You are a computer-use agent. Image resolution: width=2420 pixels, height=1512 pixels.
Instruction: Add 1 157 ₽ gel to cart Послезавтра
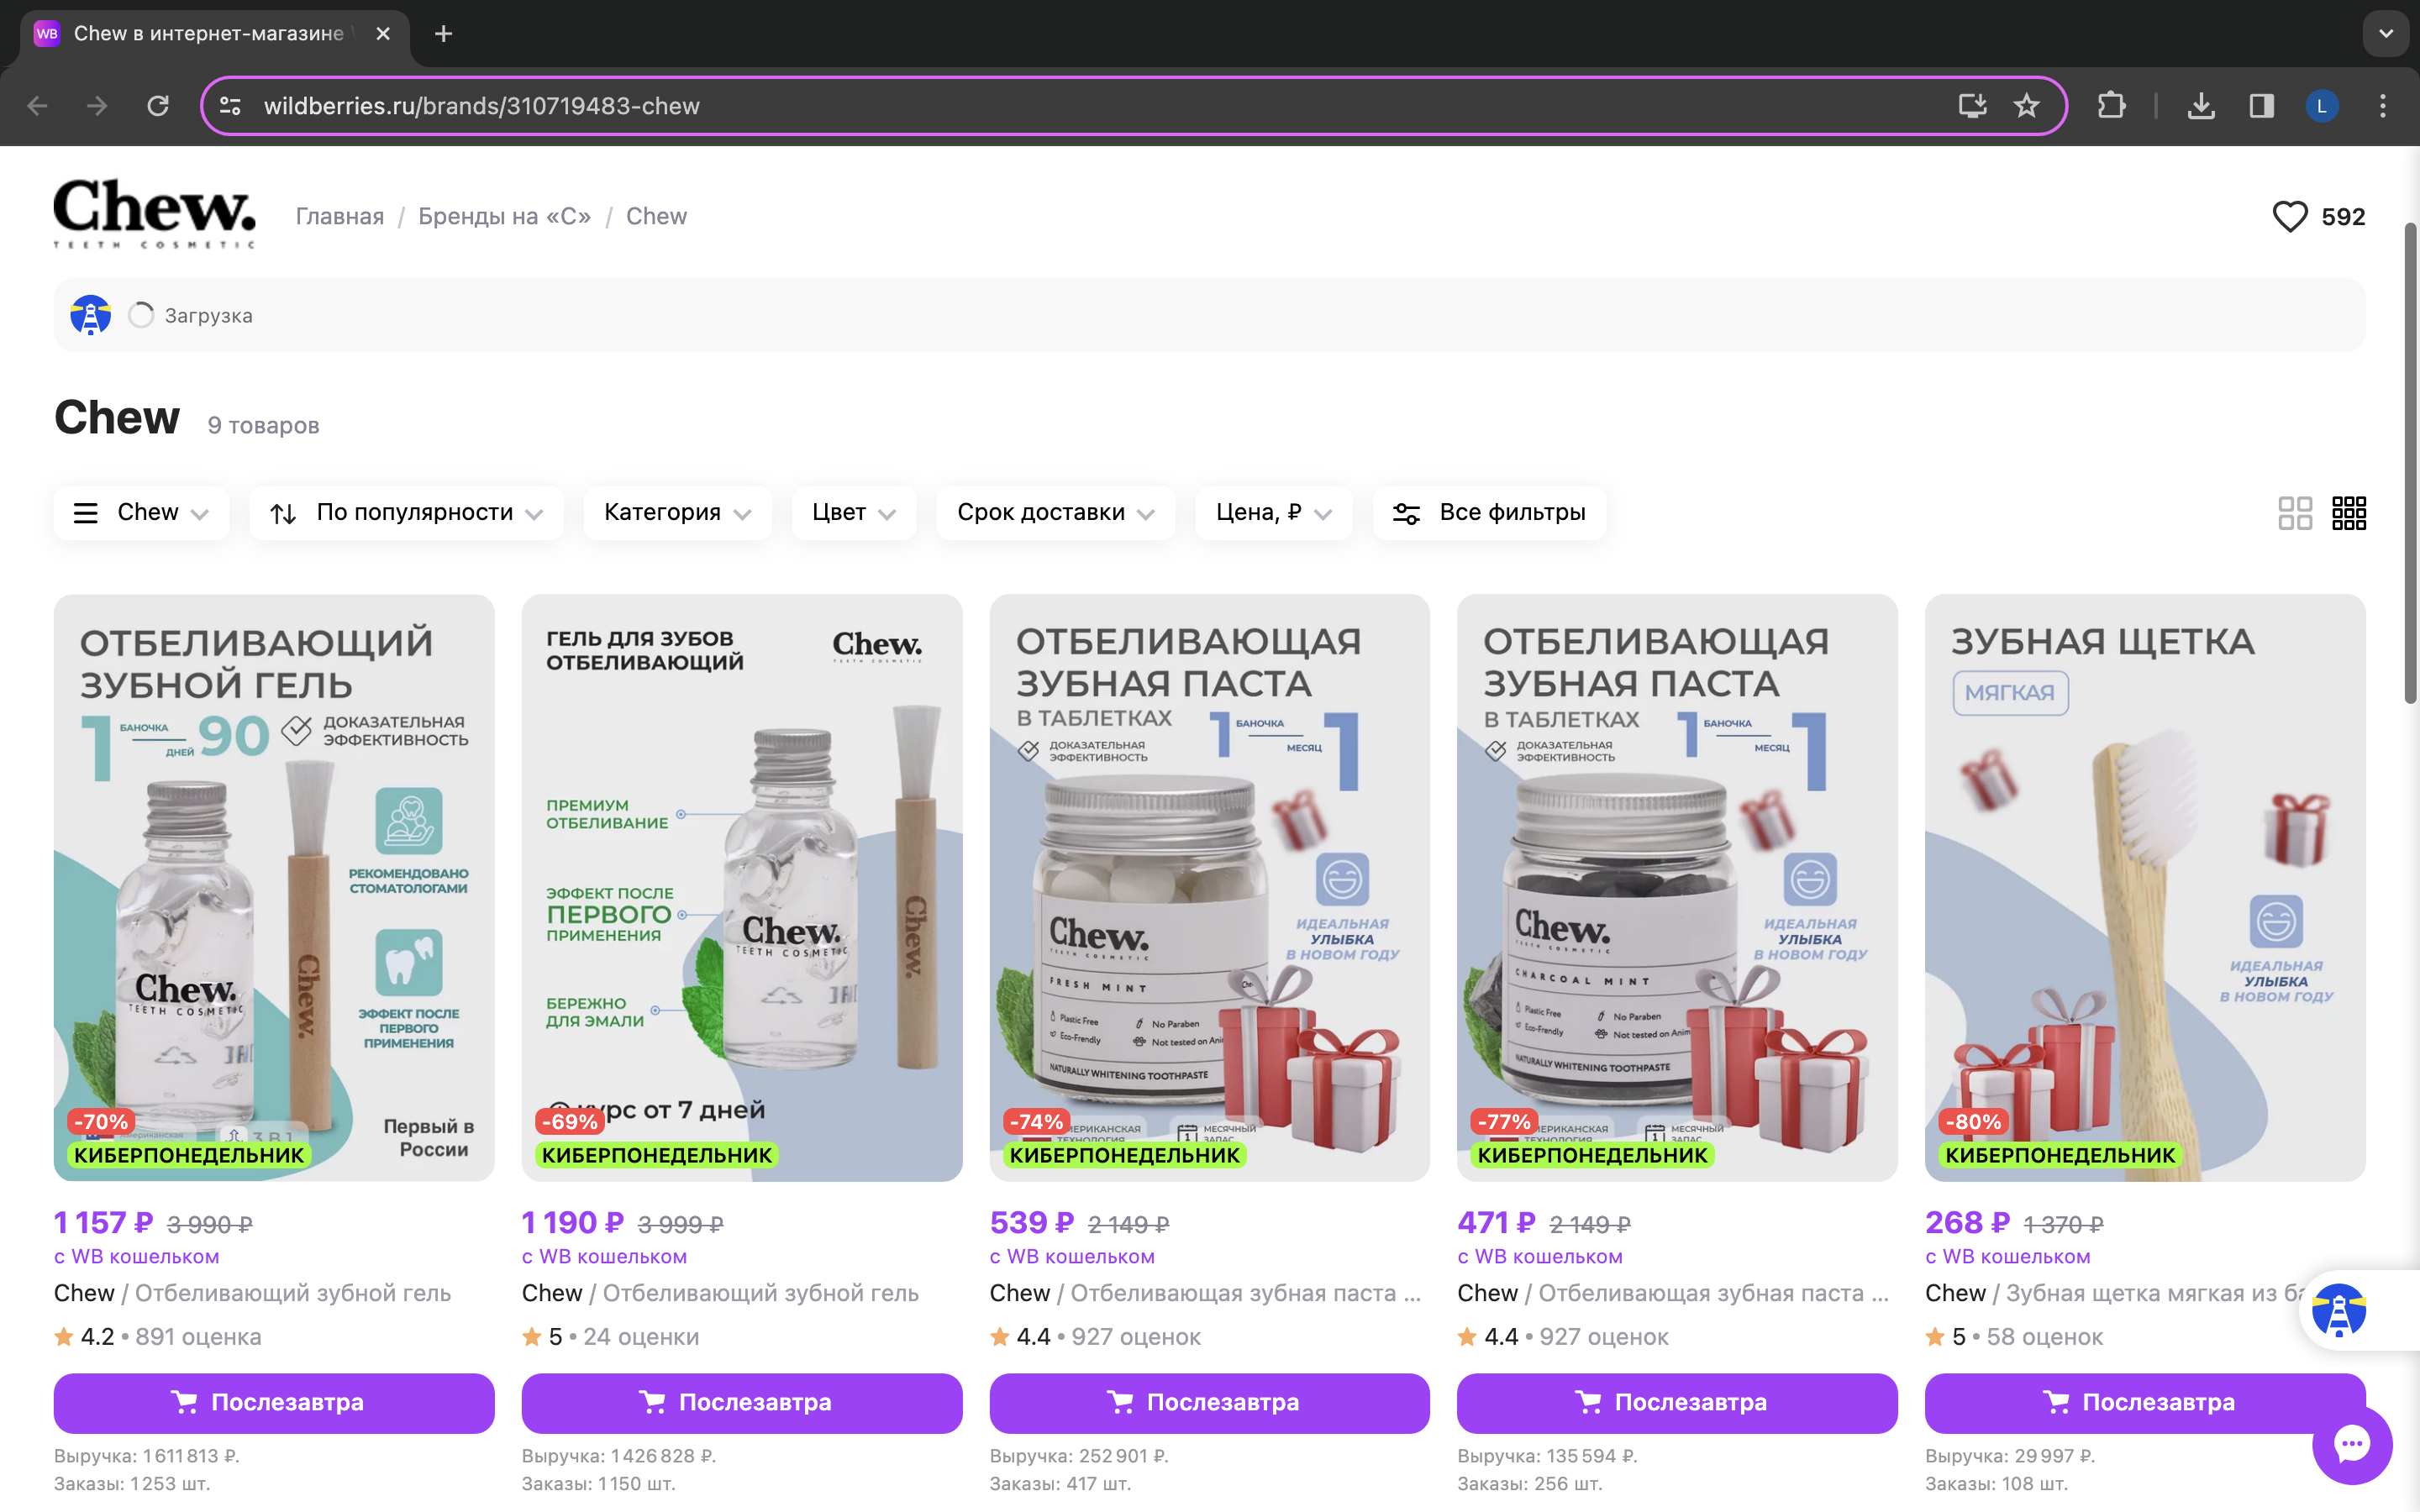(x=274, y=1403)
